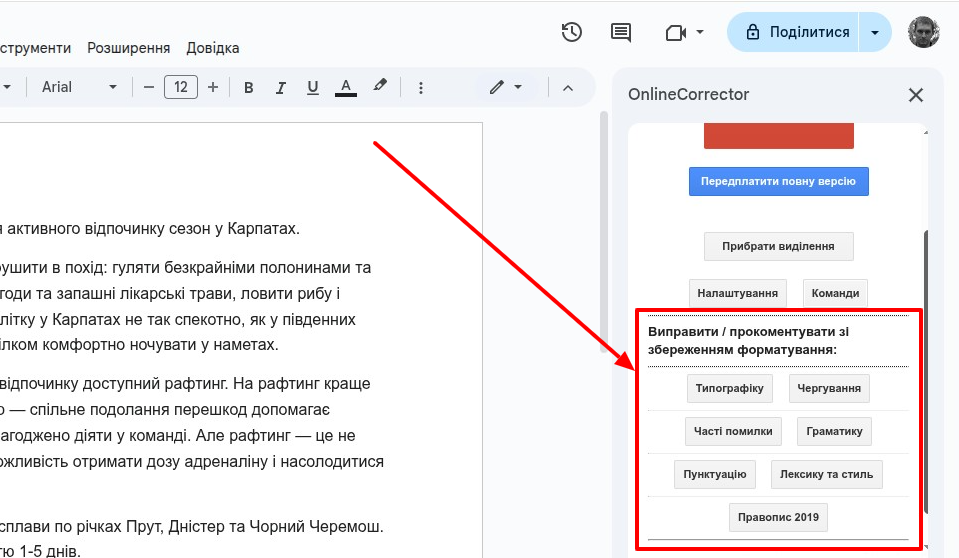Click the Правопис 2019 button
The image size is (959, 558).
(778, 518)
